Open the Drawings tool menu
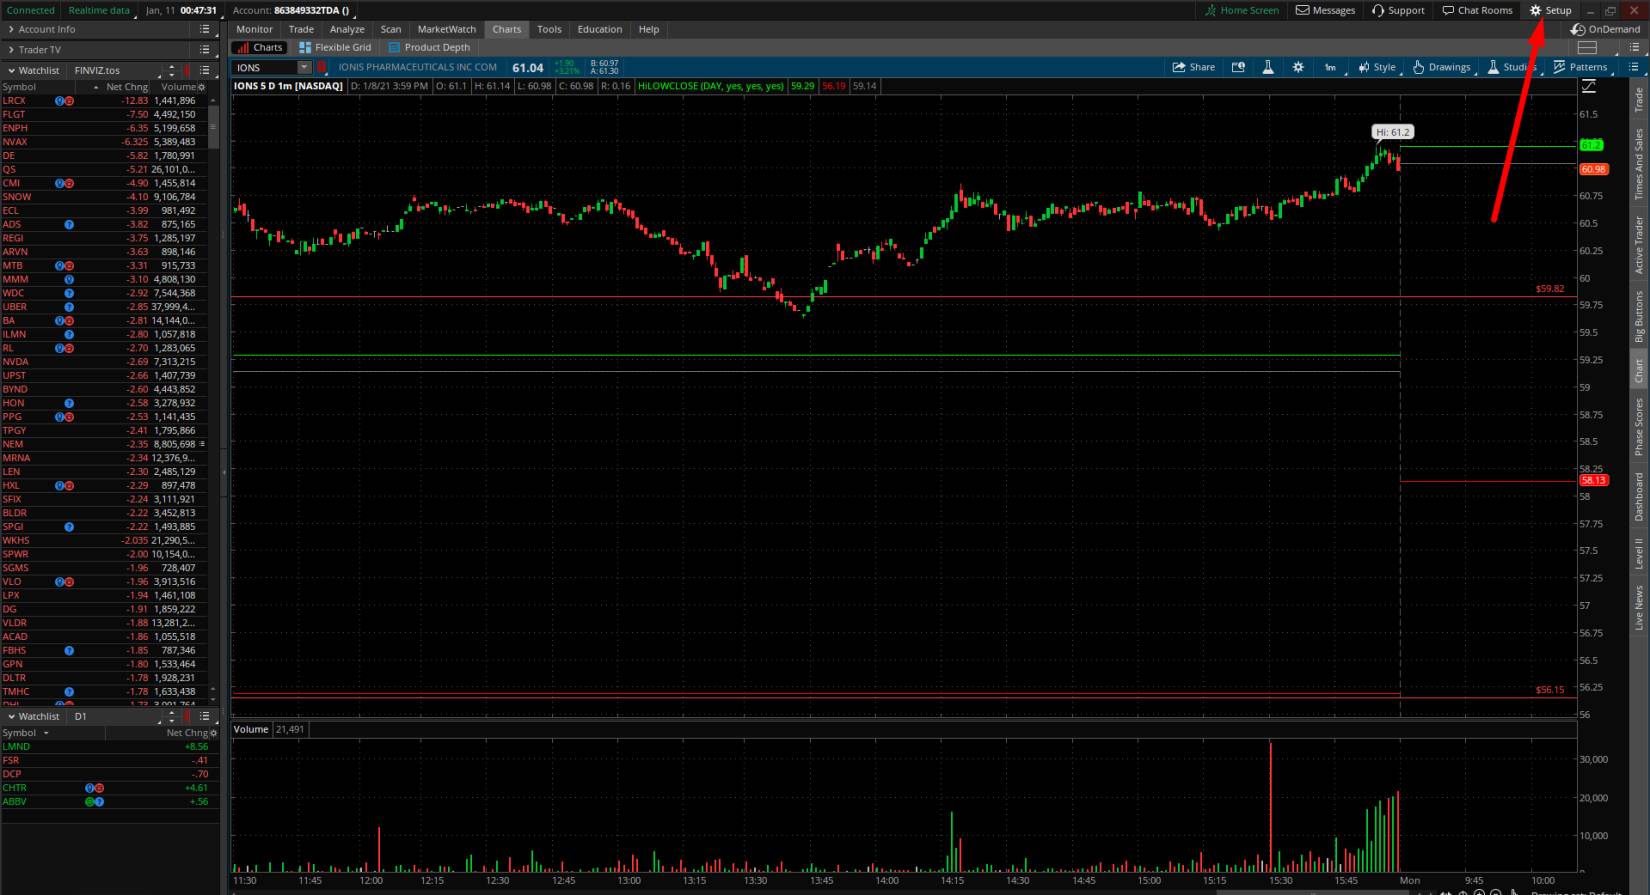1650x895 pixels. (x=1441, y=67)
